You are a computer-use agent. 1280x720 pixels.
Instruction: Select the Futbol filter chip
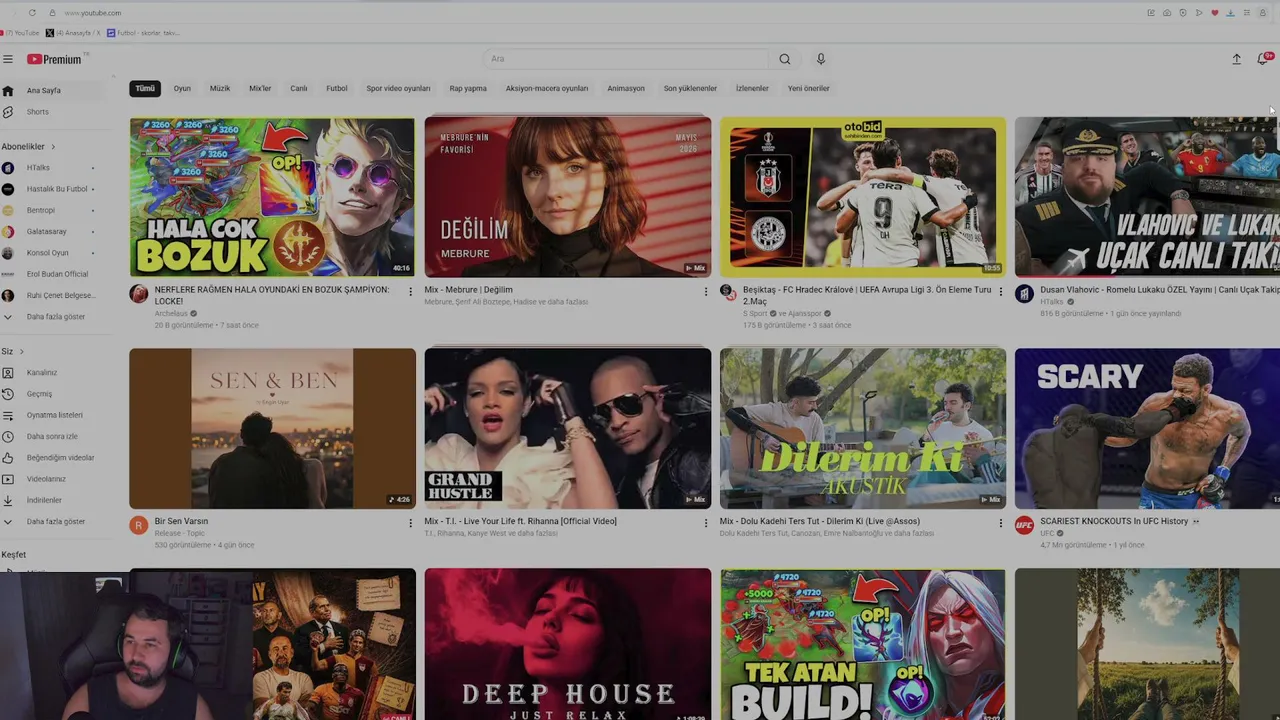337,89
